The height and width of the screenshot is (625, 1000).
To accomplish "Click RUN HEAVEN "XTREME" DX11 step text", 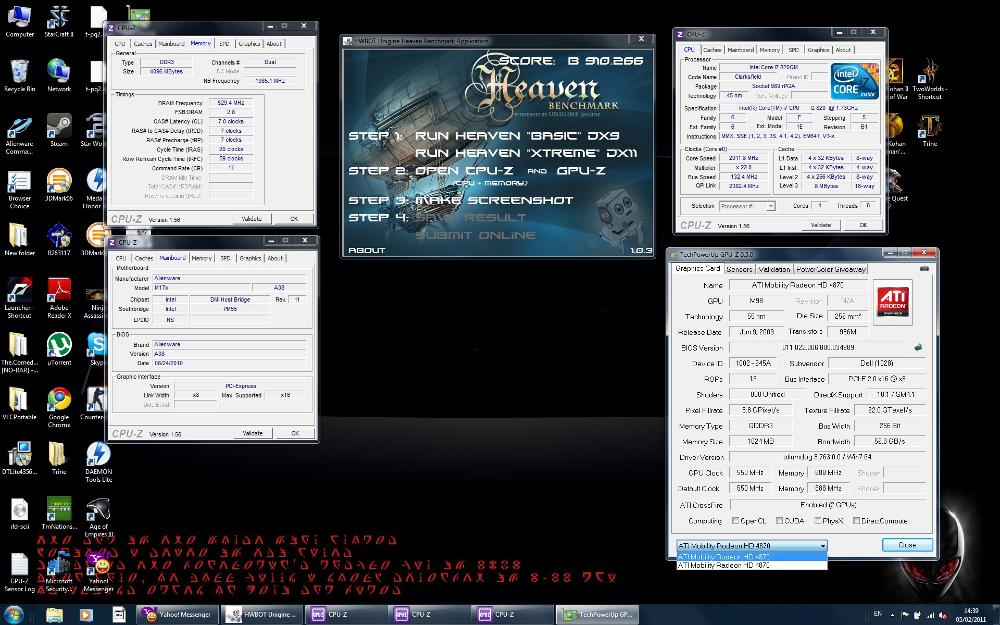I will pyautogui.click(x=526, y=153).
